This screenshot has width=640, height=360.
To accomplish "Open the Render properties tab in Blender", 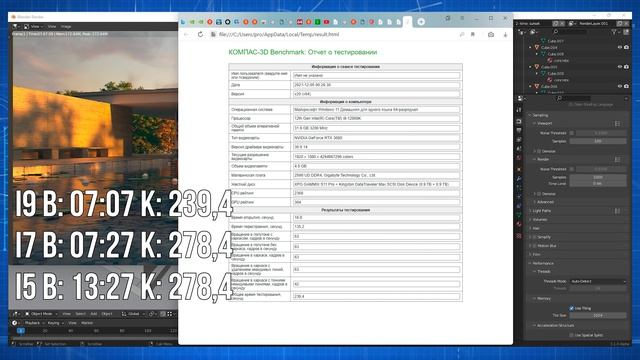I will [x=519, y=121].
